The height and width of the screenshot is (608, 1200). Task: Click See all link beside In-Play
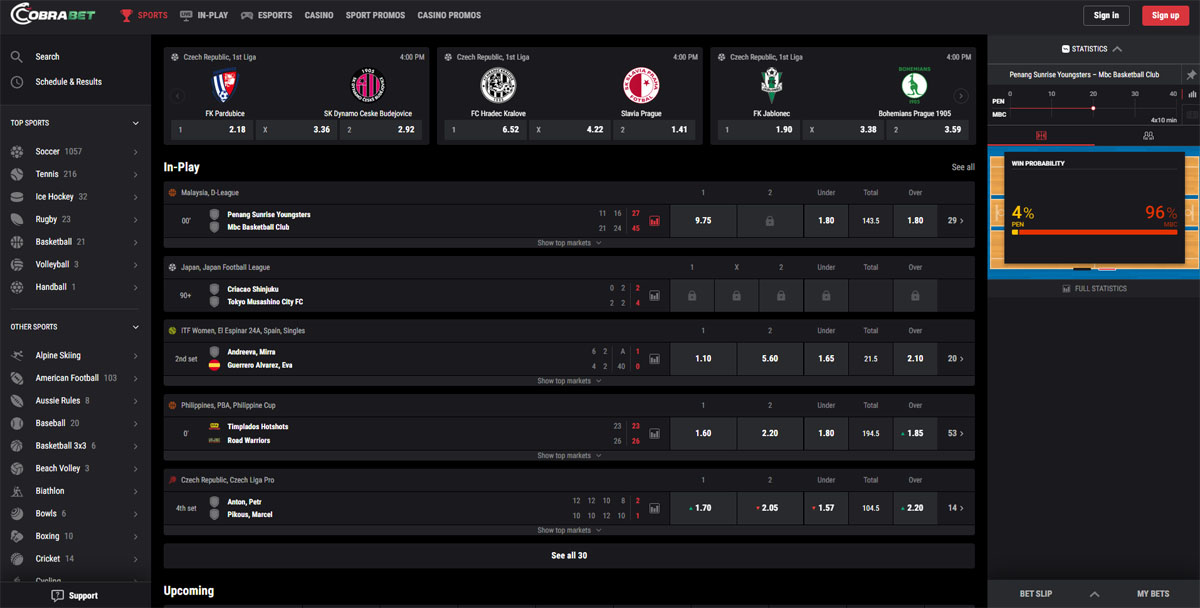(963, 167)
